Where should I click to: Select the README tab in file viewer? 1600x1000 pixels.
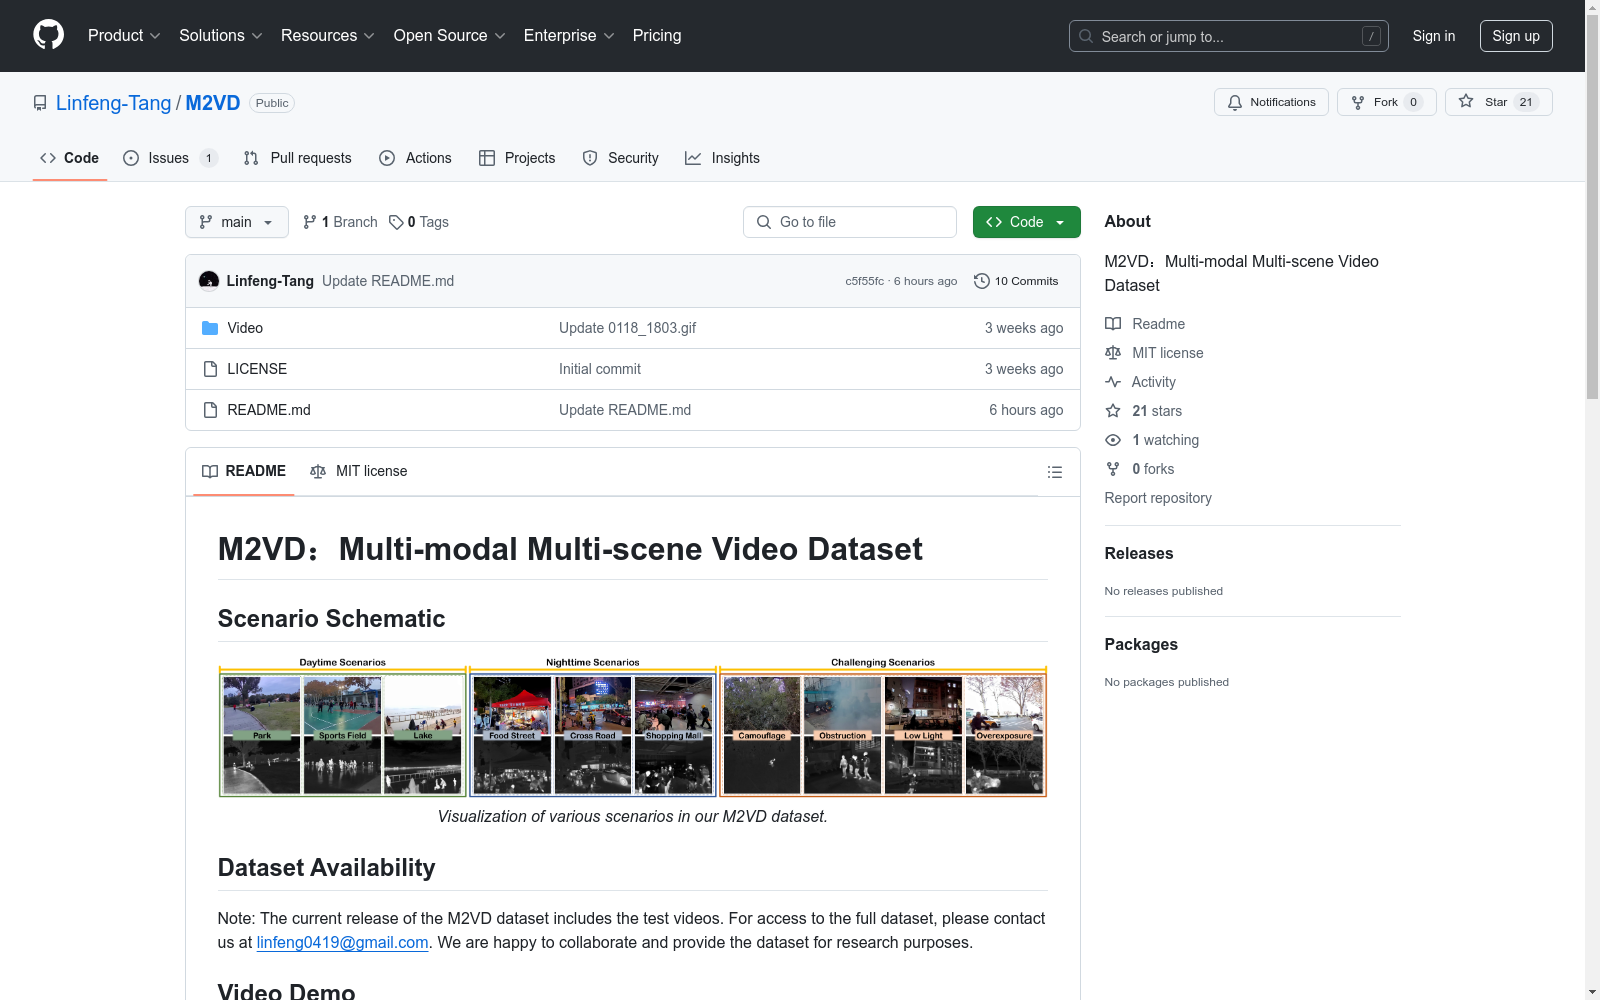[244, 471]
